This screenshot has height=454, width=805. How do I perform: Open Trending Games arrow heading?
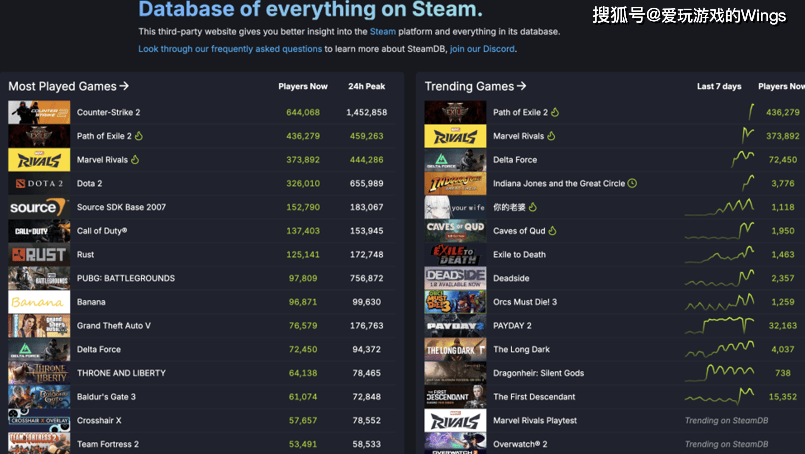click(475, 86)
